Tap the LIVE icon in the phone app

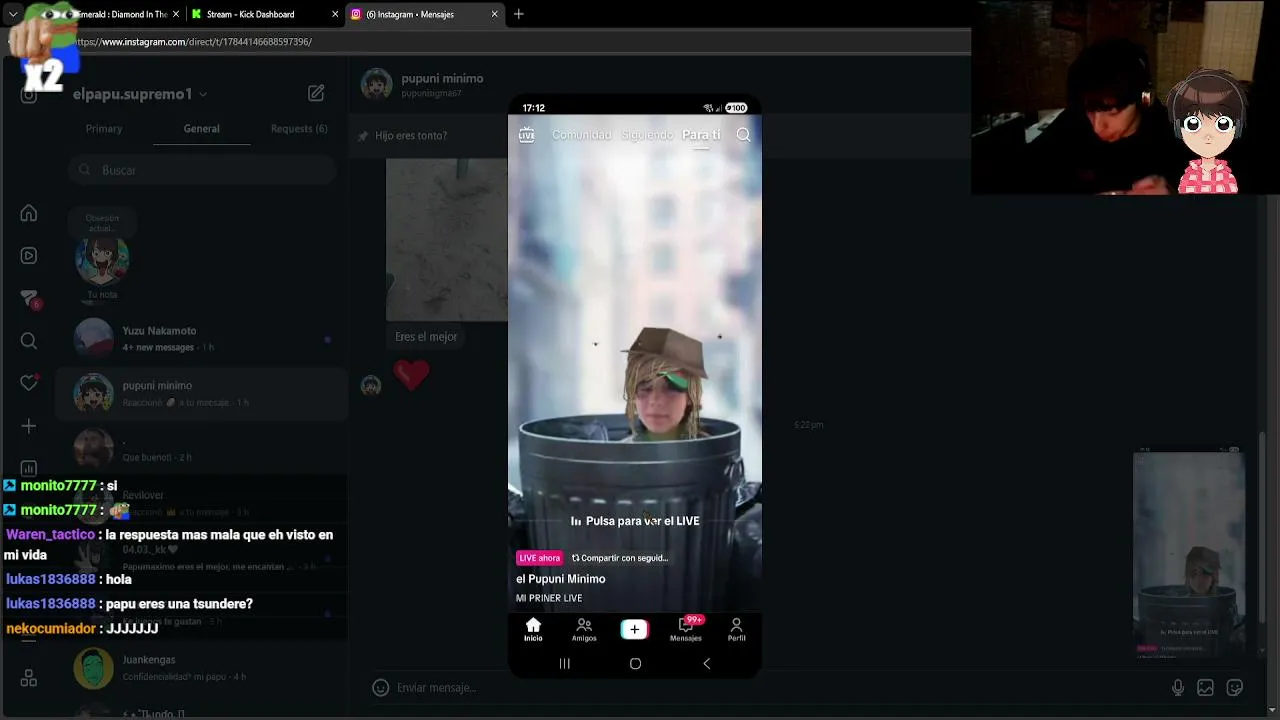click(x=527, y=135)
